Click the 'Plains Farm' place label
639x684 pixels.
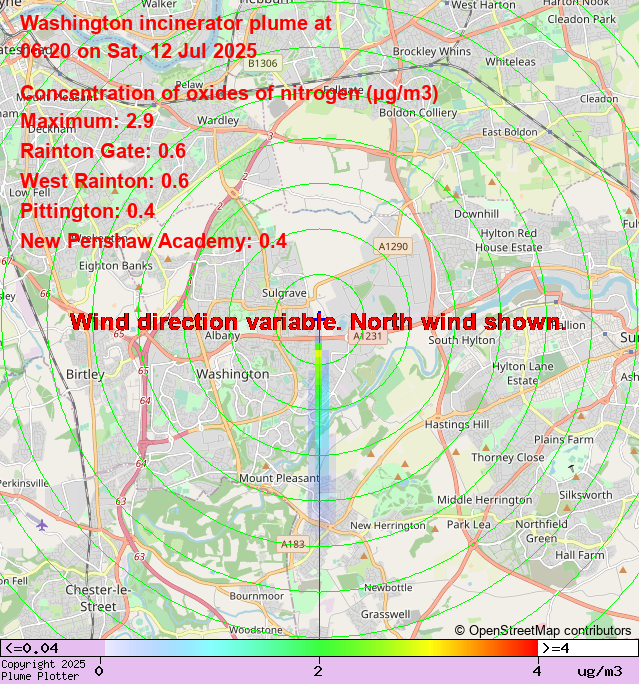tap(564, 440)
